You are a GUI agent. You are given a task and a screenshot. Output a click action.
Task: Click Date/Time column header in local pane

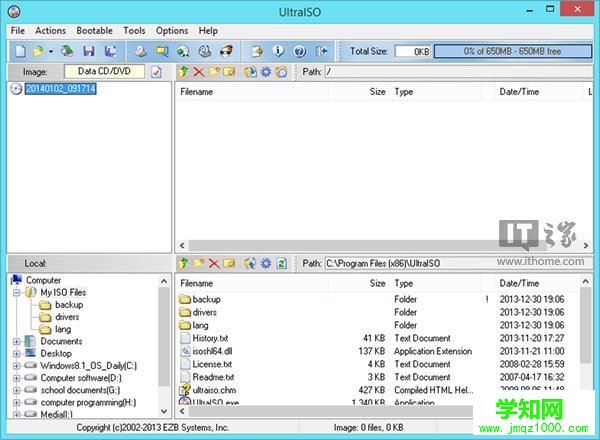pyautogui.click(x=536, y=284)
